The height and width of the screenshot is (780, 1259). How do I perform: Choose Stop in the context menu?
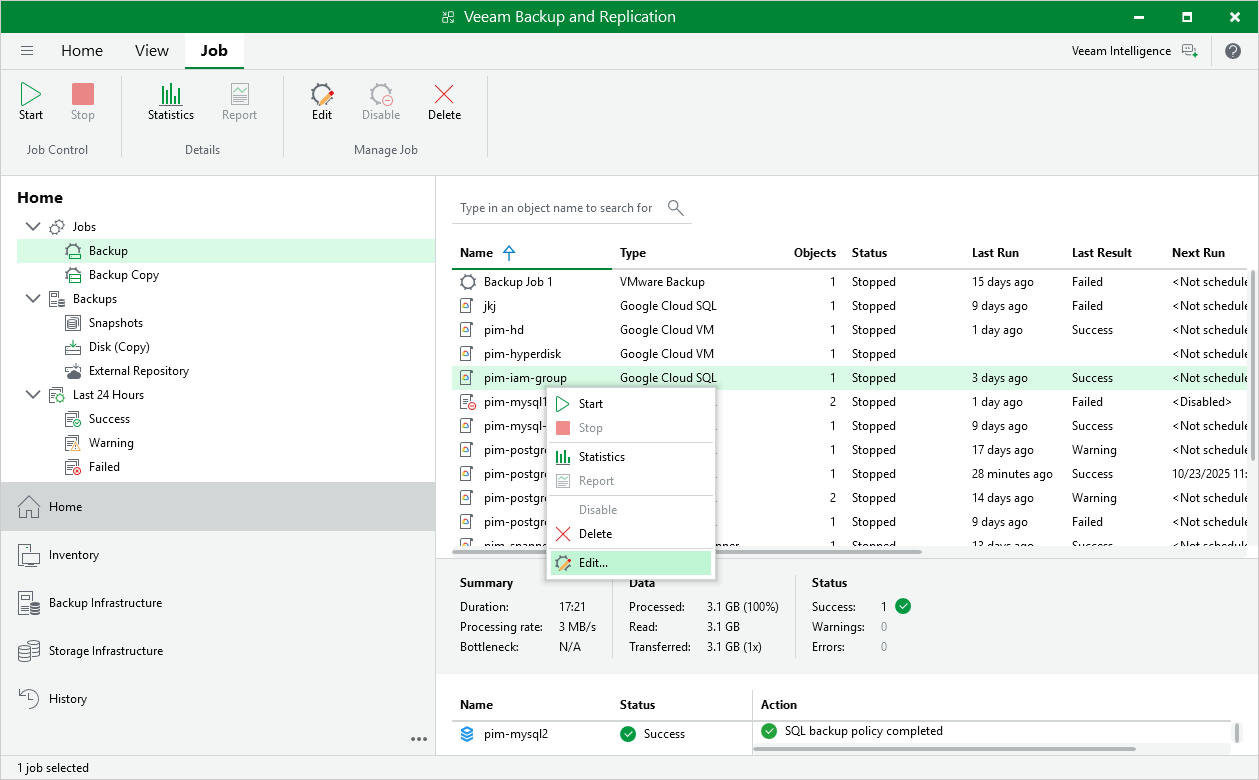(630, 428)
